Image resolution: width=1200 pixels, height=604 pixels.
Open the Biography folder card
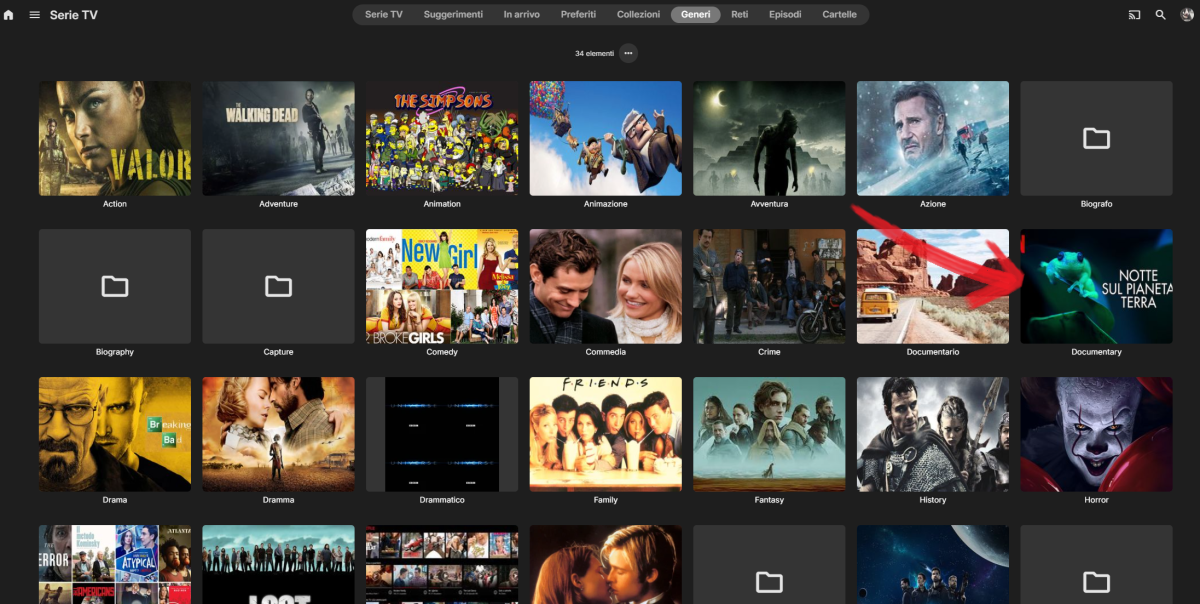pyautogui.click(x=115, y=286)
